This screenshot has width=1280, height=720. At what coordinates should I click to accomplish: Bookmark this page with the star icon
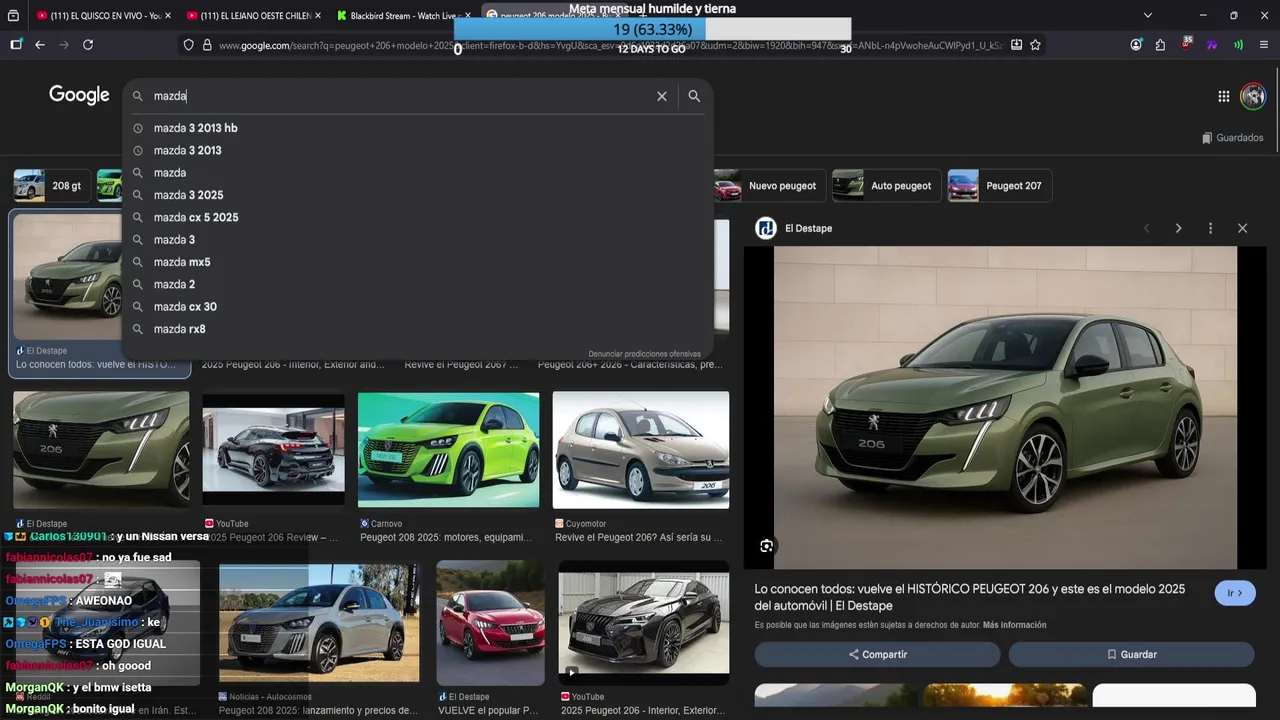[x=1035, y=45]
